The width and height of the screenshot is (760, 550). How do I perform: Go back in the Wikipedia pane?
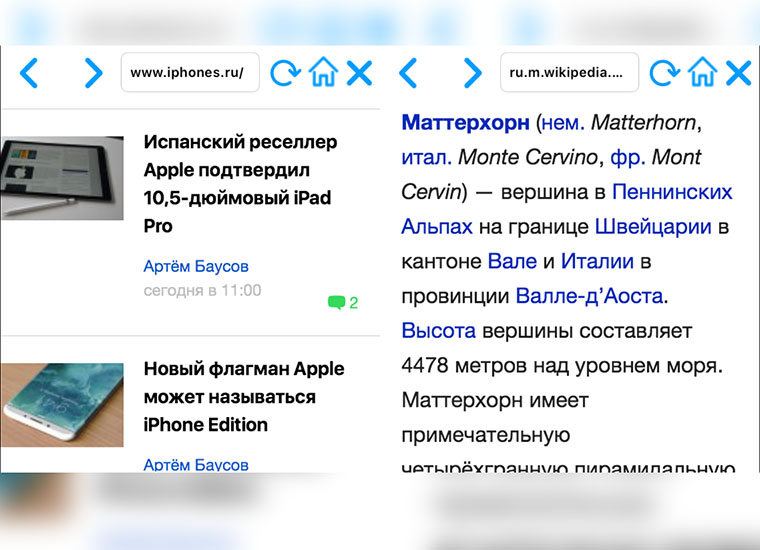[x=408, y=72]
